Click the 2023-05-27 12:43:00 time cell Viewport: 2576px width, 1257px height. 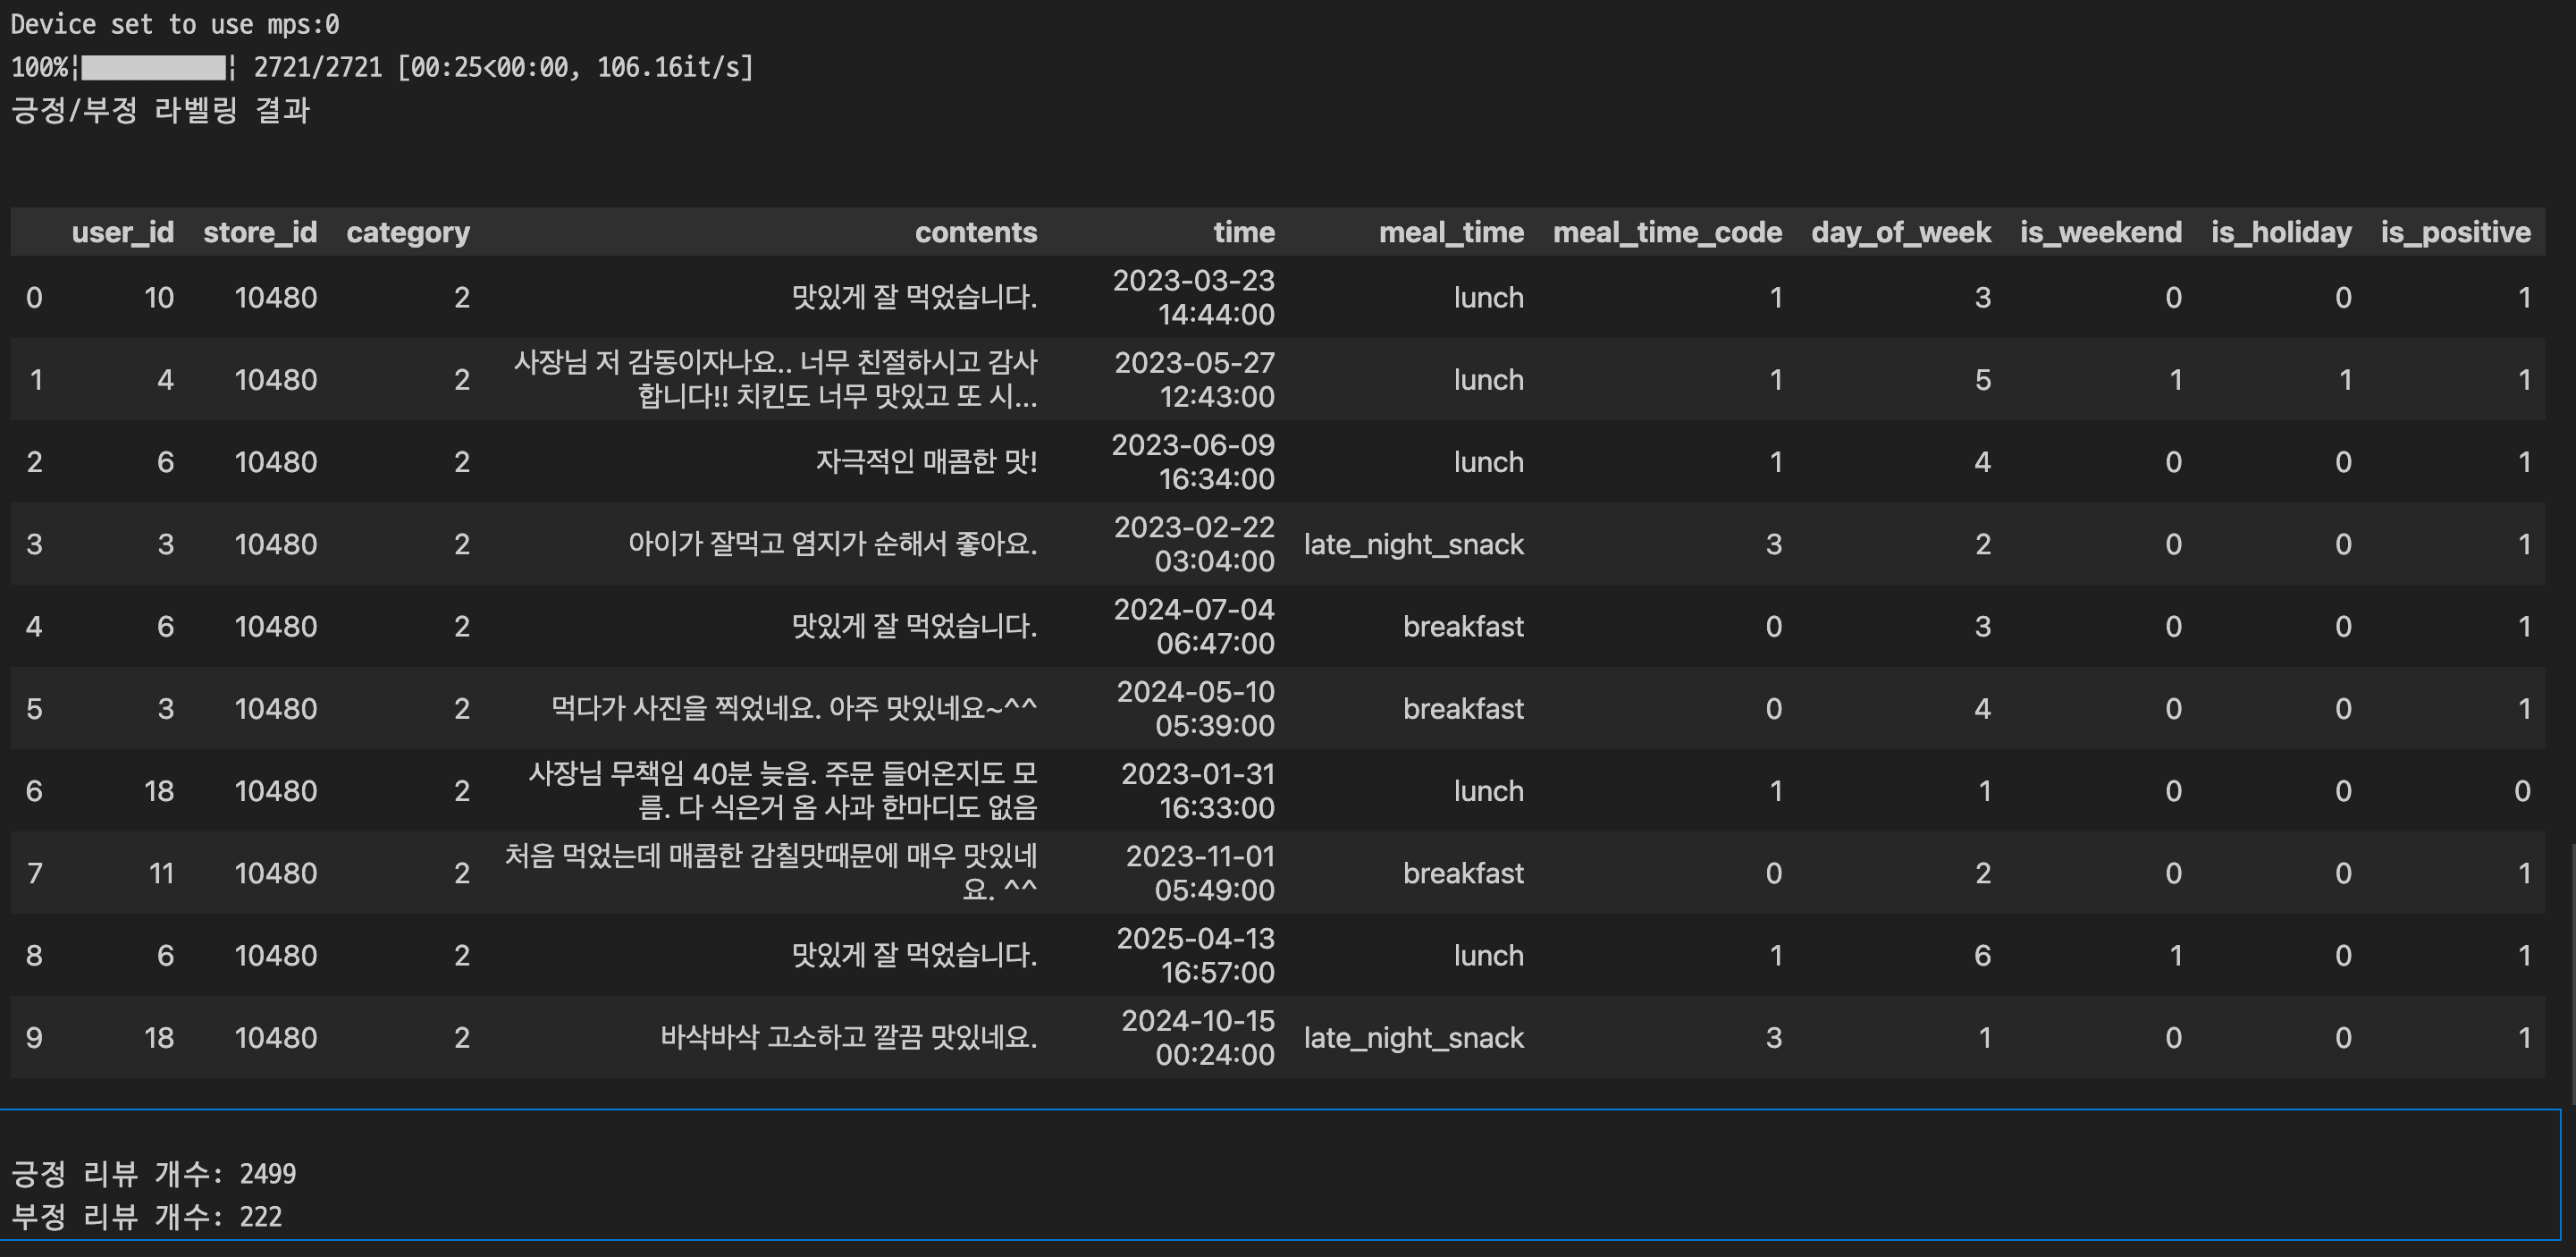coord(1194,379)
